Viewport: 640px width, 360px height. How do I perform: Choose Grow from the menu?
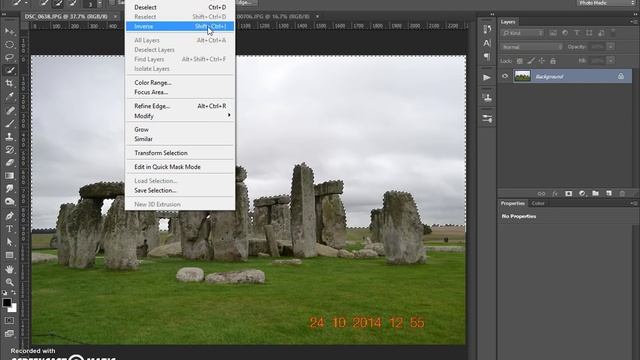[180, 129]
